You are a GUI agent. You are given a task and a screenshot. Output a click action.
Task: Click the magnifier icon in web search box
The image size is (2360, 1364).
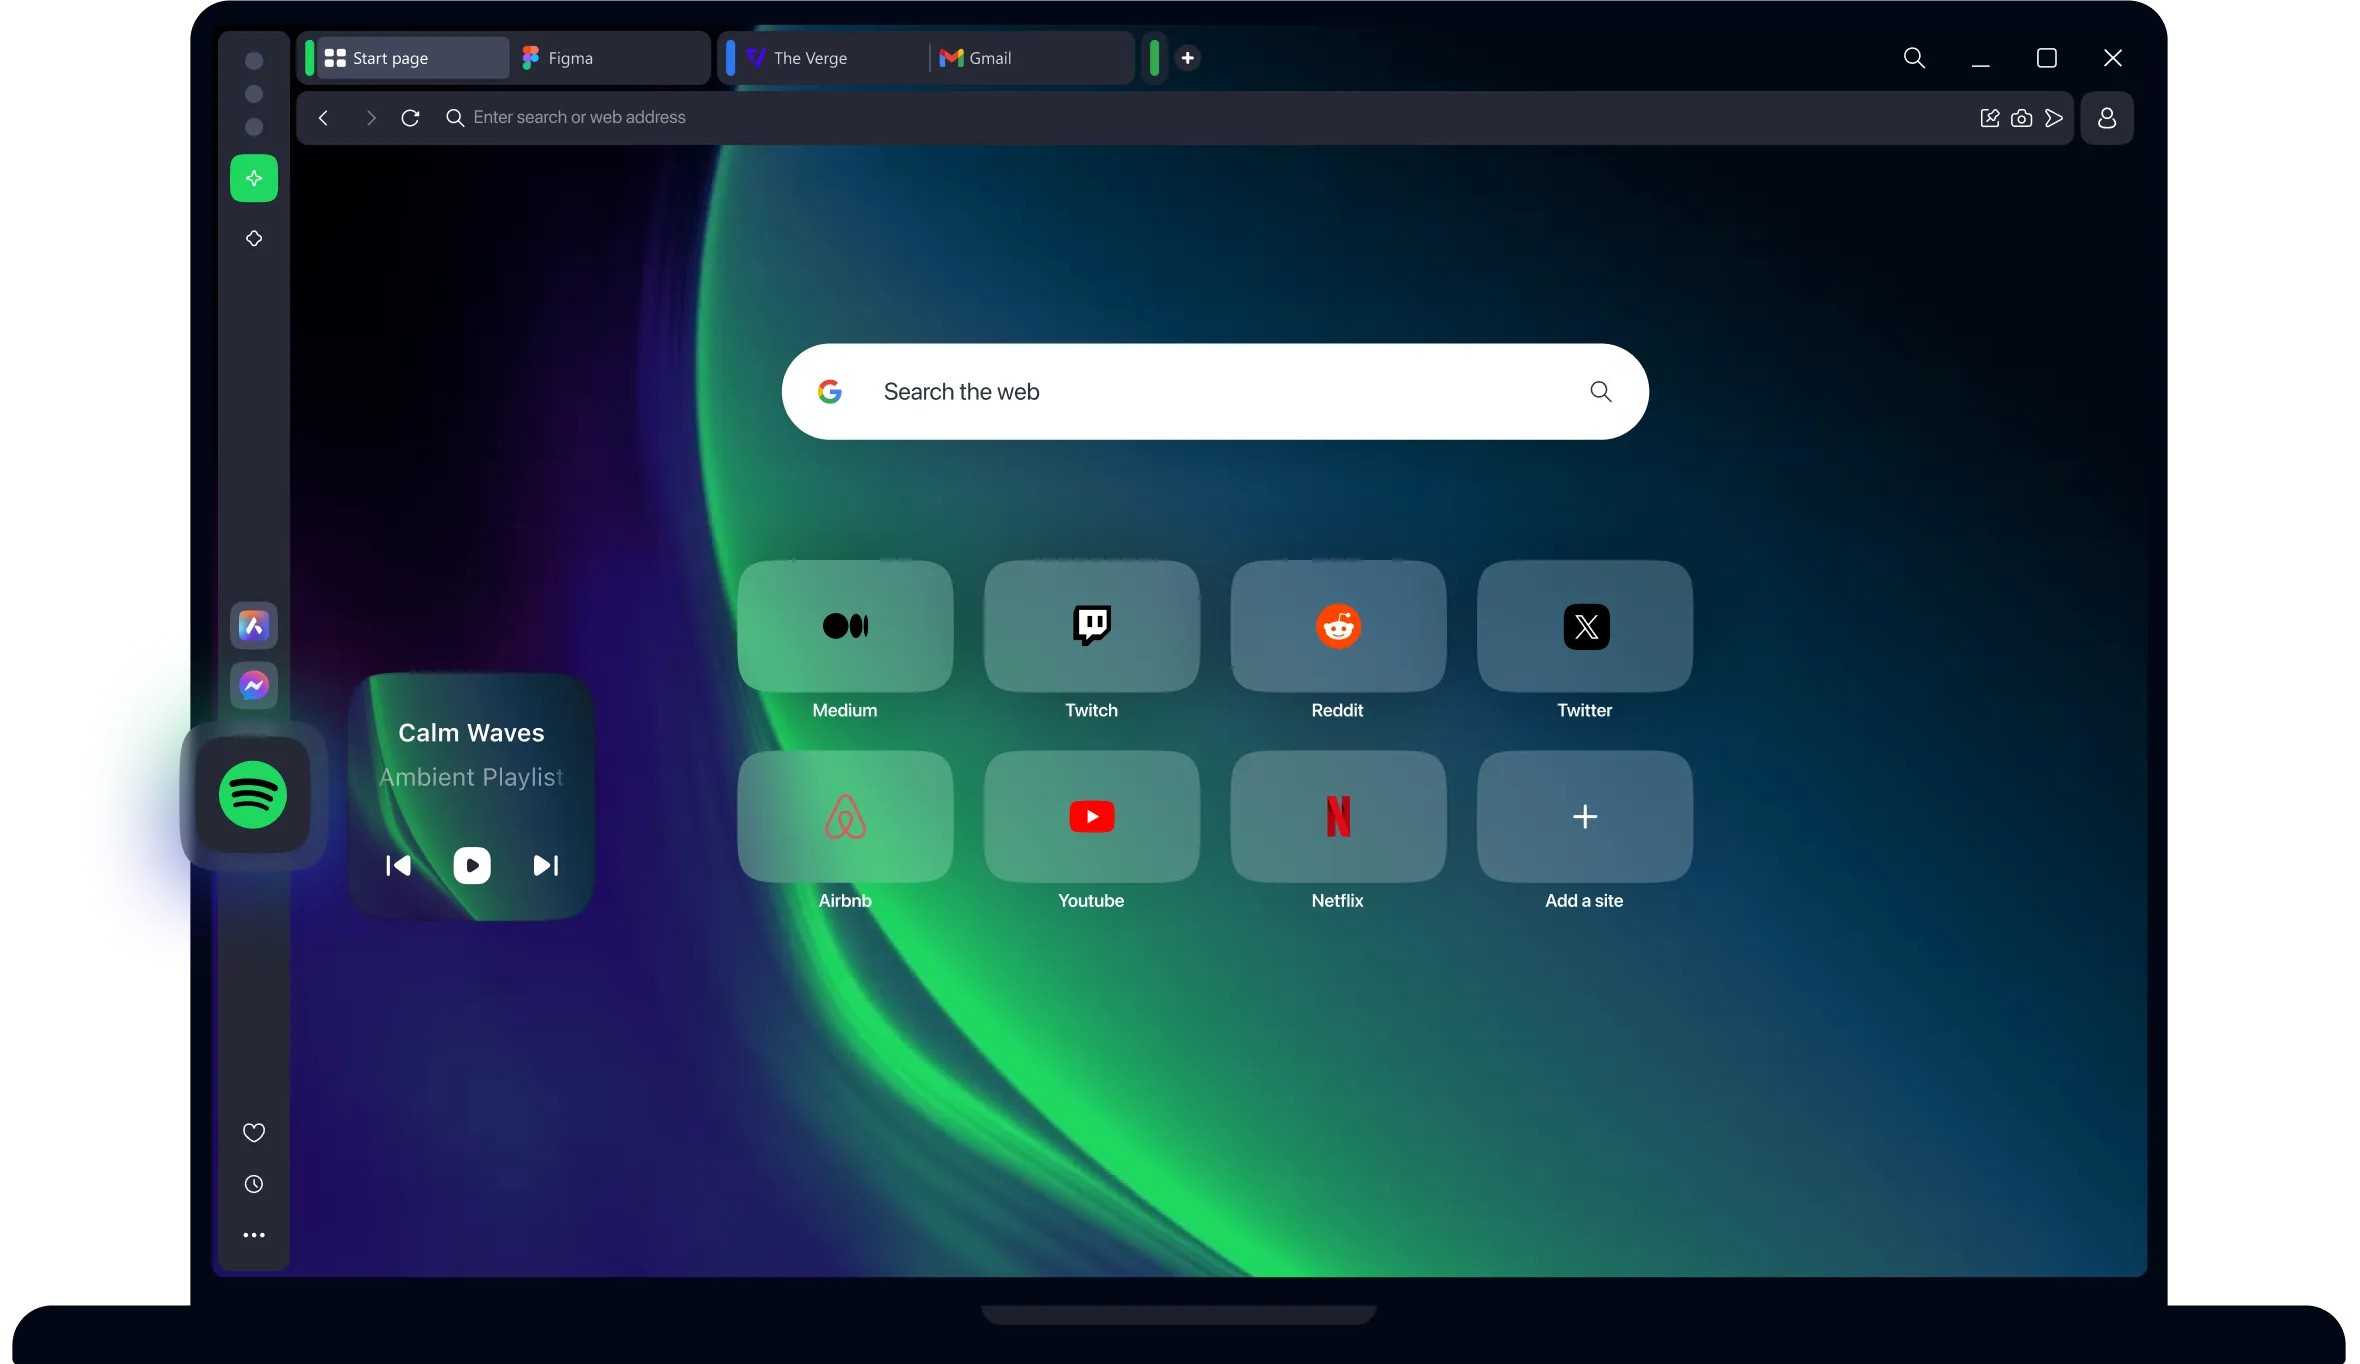point(1601,391)
